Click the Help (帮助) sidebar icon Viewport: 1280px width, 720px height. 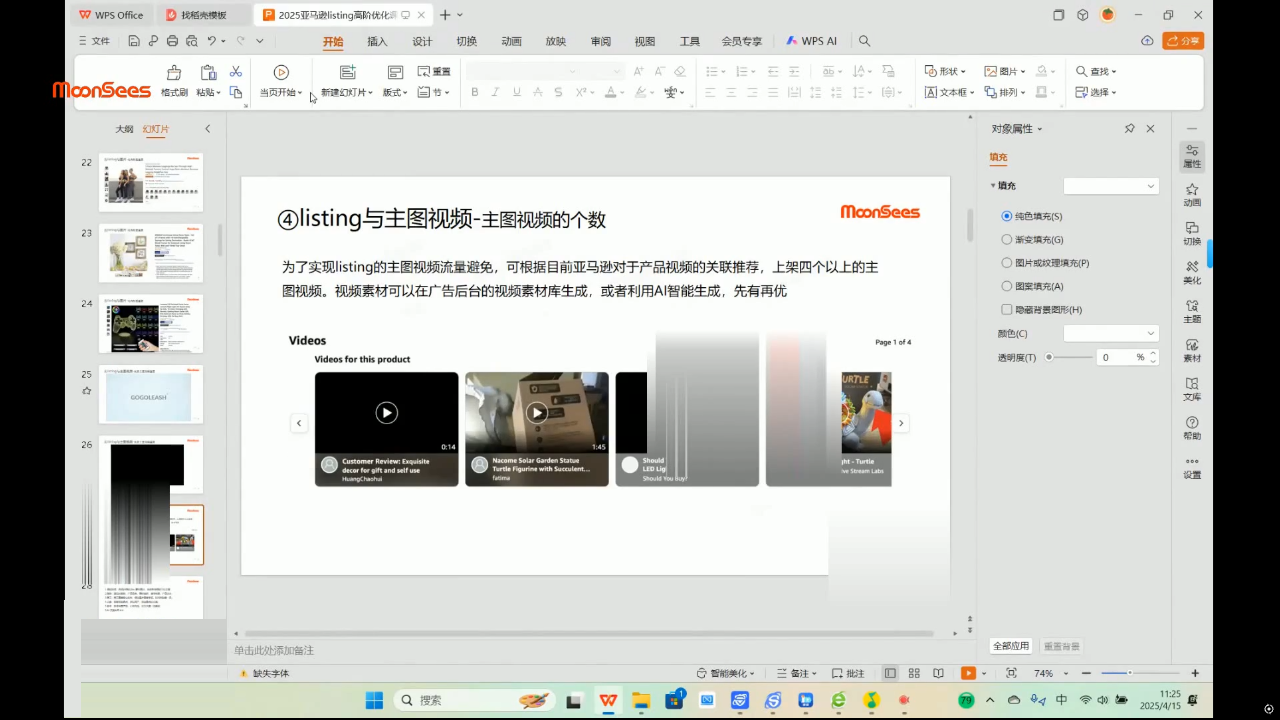point(1192,428)
